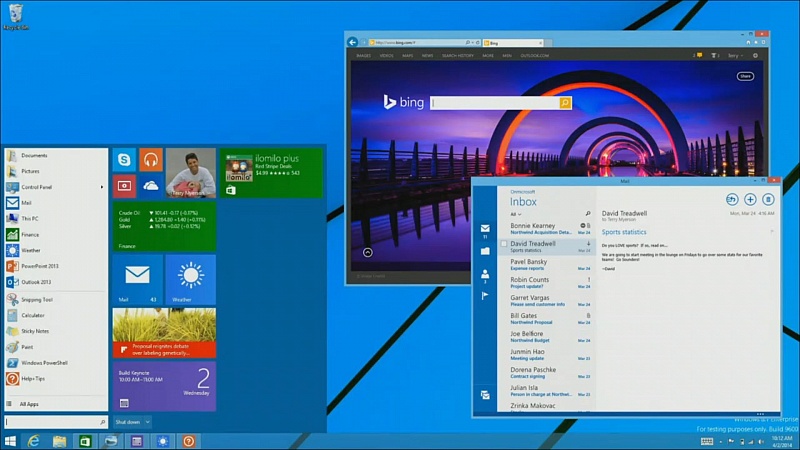800x450 pixels.
Task: Open the OneDrive cloud tile
Action: 151,186
